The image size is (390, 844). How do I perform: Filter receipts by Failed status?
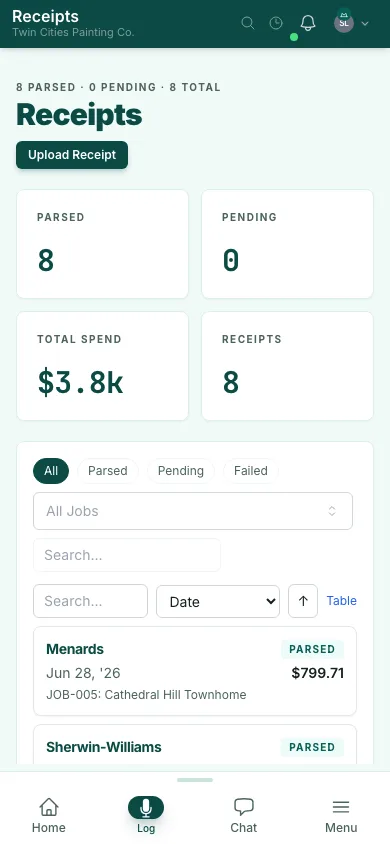coord(251,471)
